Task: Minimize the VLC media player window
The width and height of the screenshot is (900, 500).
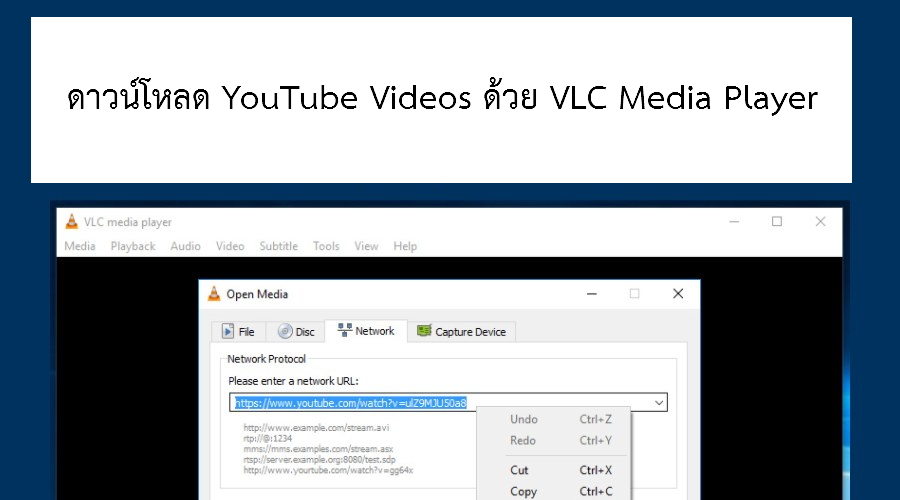Action: (734, 222)
